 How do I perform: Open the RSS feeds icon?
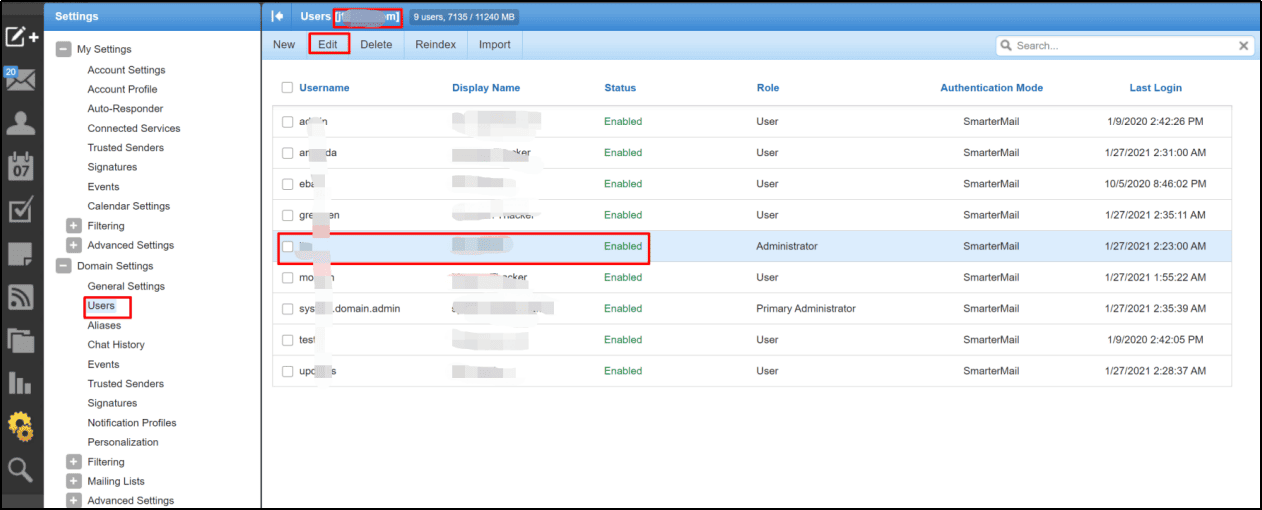pos(21,296)
